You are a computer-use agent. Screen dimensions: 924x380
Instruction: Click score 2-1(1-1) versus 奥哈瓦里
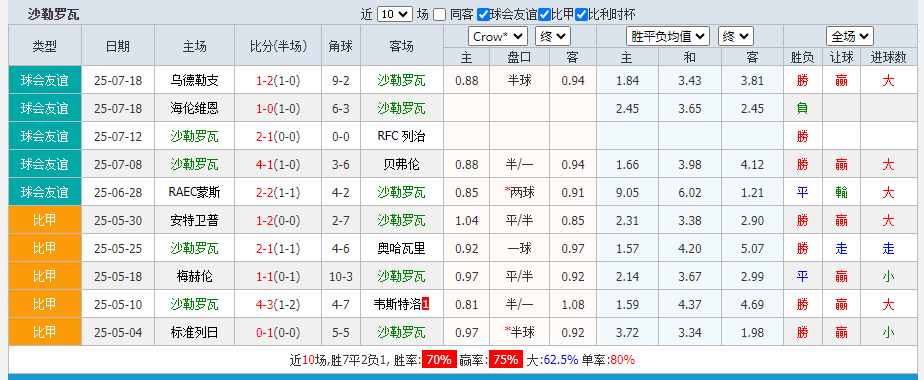pyautogui.click(x=278, y=249)
